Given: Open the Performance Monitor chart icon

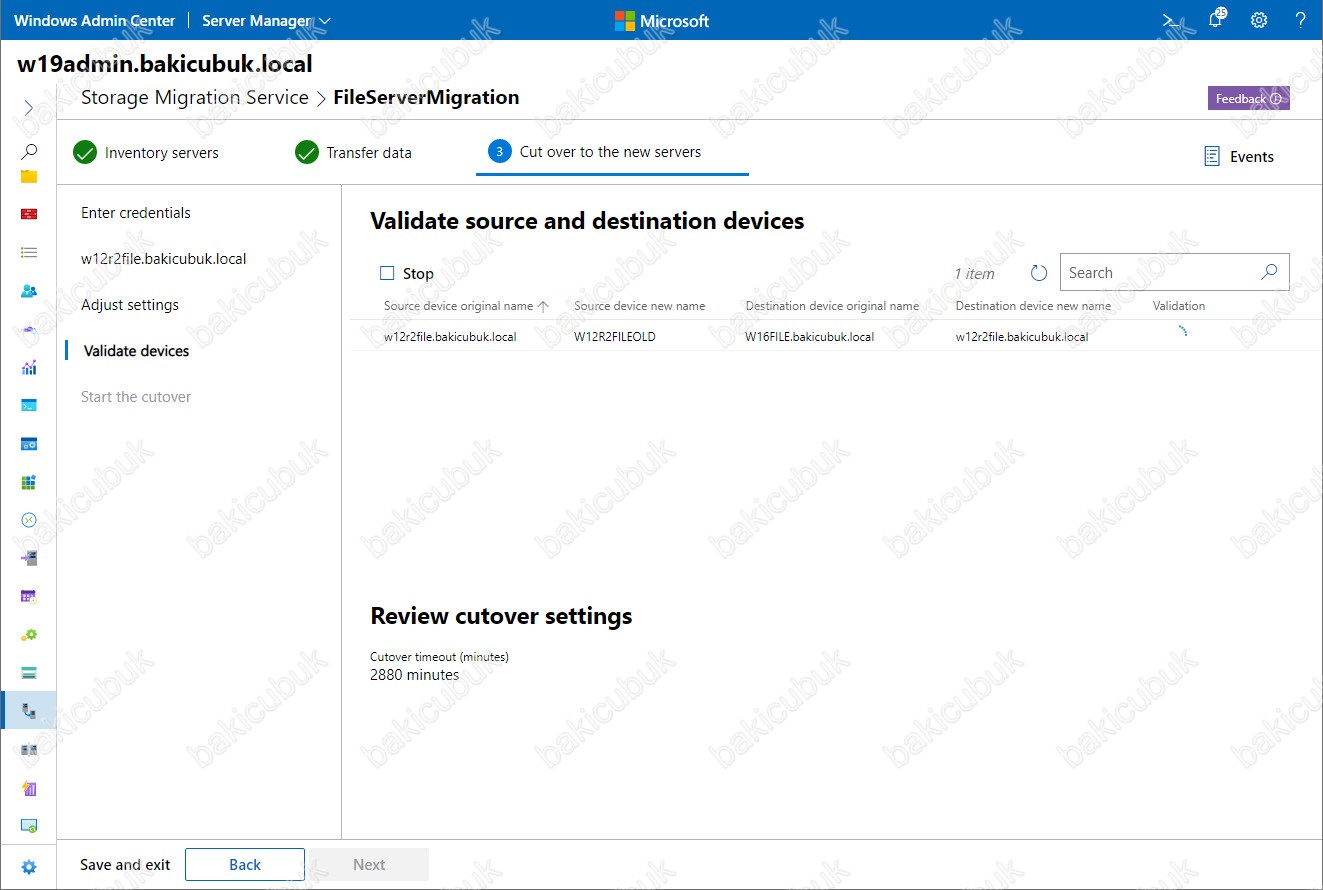Looking at the screenshot, I should pos(29,367).
